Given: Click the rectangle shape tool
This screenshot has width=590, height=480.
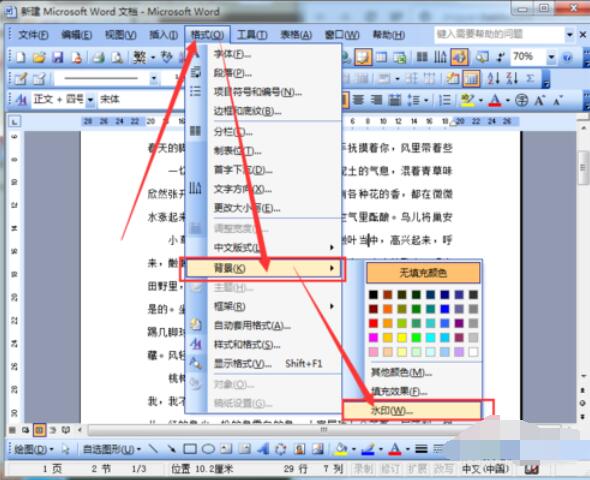Looking at the screenshot, I should click(190, 448).
